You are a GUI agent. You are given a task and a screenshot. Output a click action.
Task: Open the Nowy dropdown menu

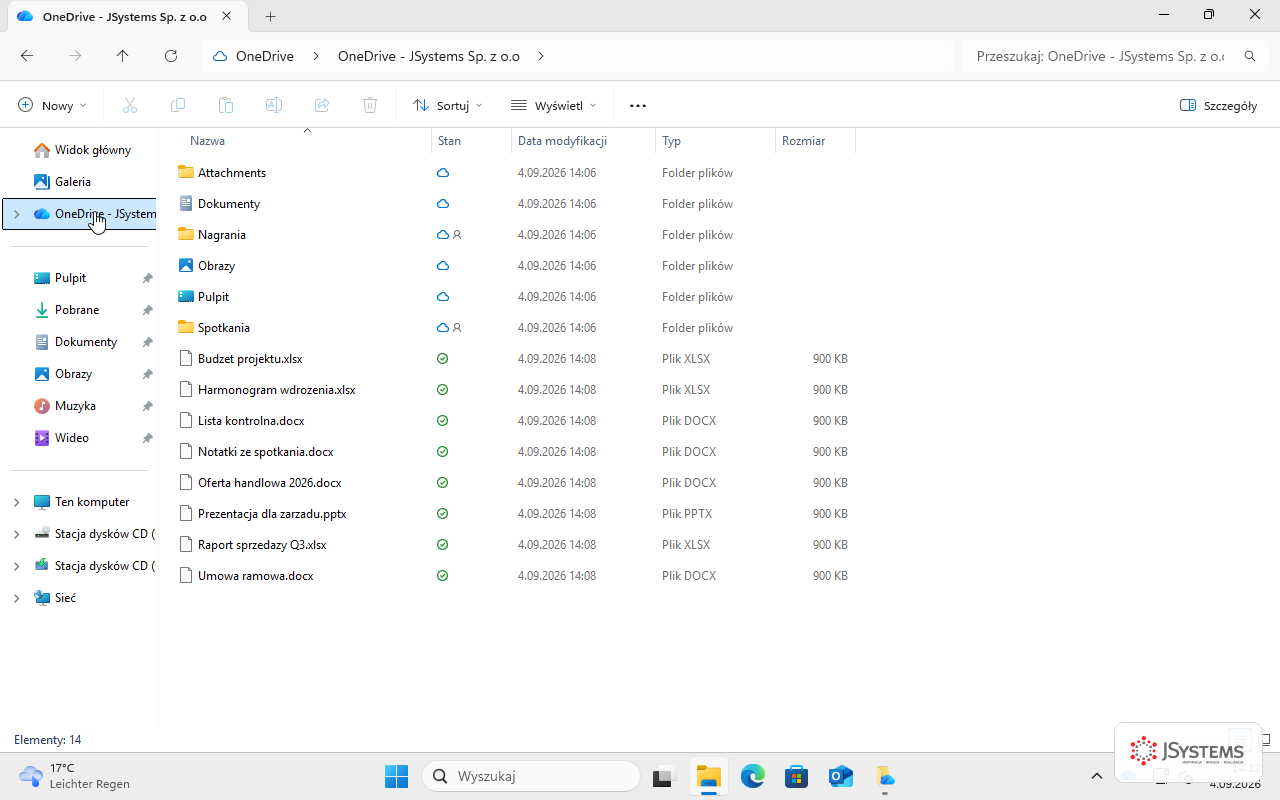53,105
